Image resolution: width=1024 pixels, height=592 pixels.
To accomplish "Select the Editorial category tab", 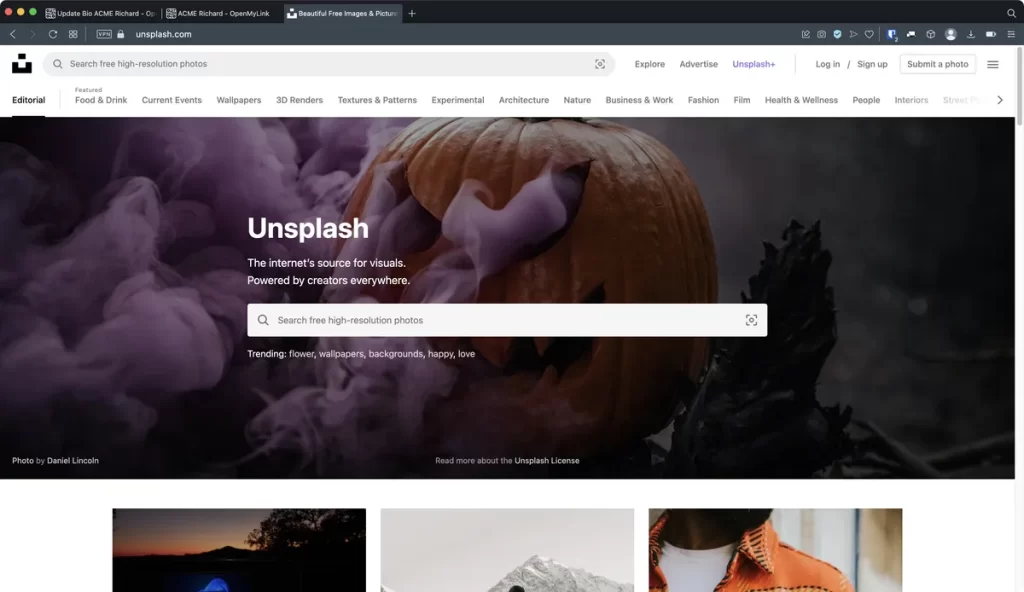I will point(29,100).
